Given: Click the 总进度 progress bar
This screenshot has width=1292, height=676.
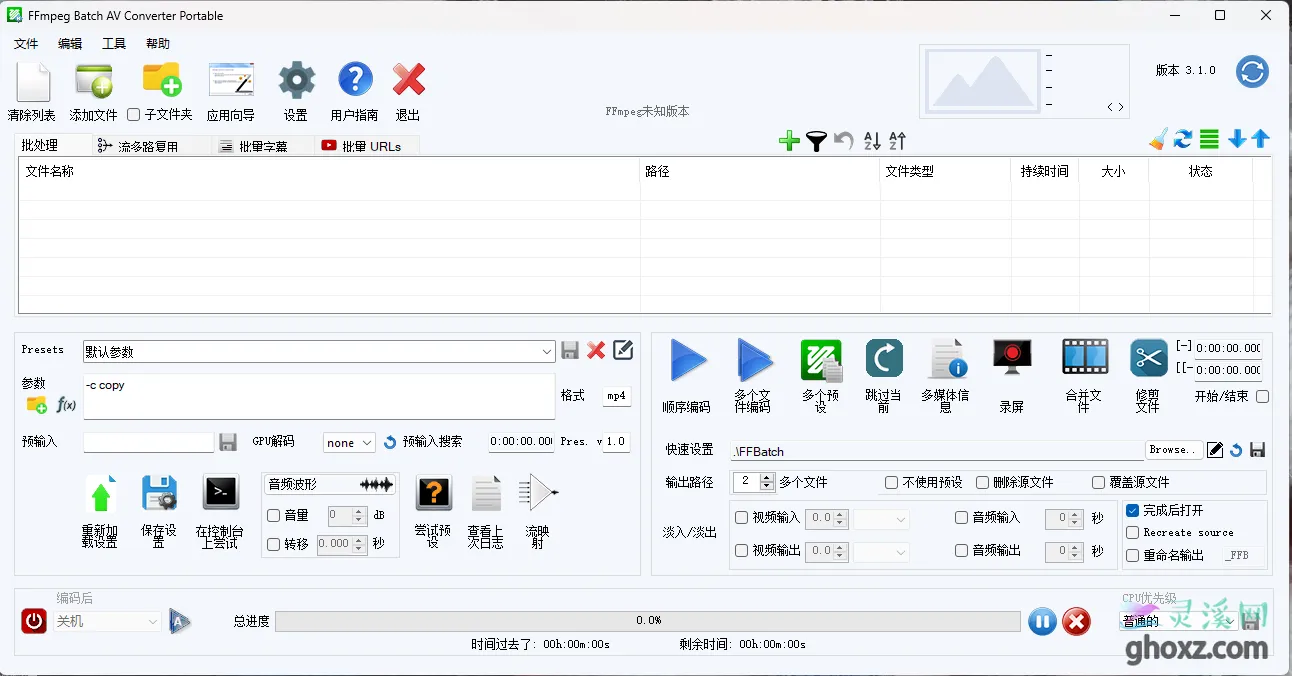Looking at the screenshot, I should (648, 621).
